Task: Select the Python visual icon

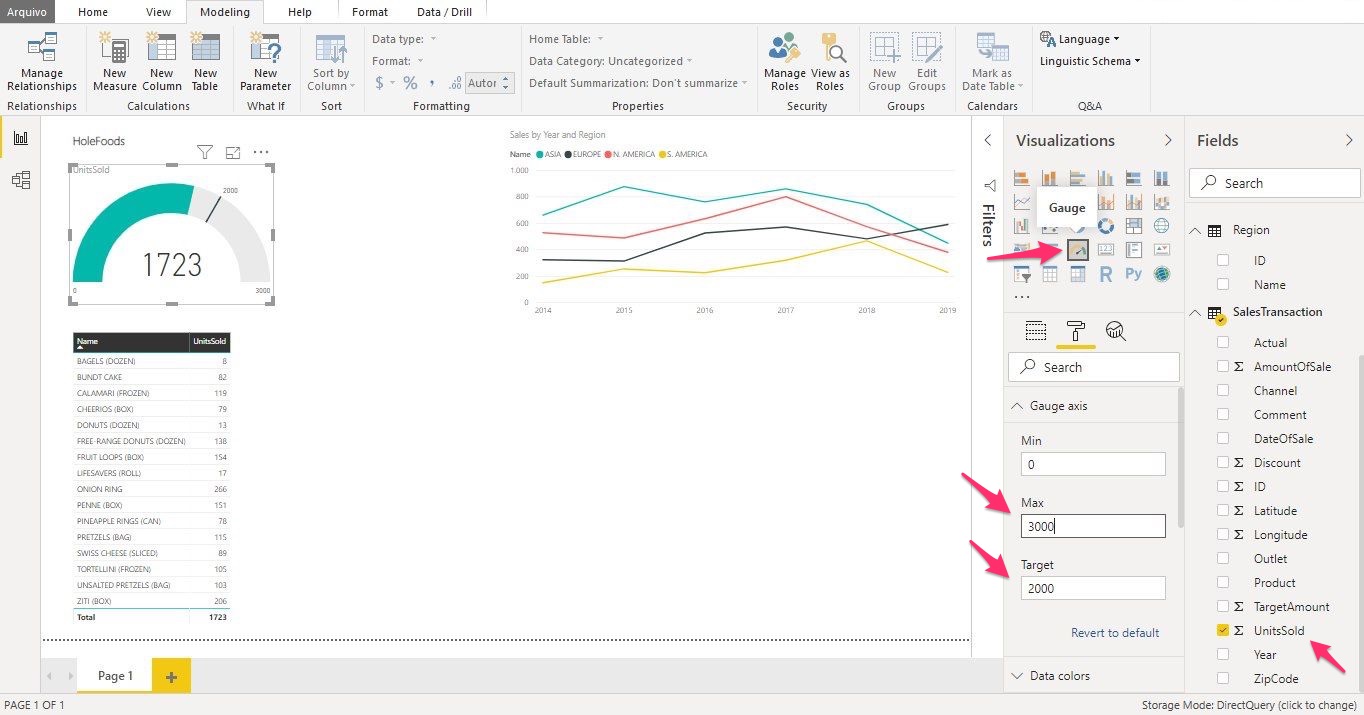Action: [x=1133, y=274]
